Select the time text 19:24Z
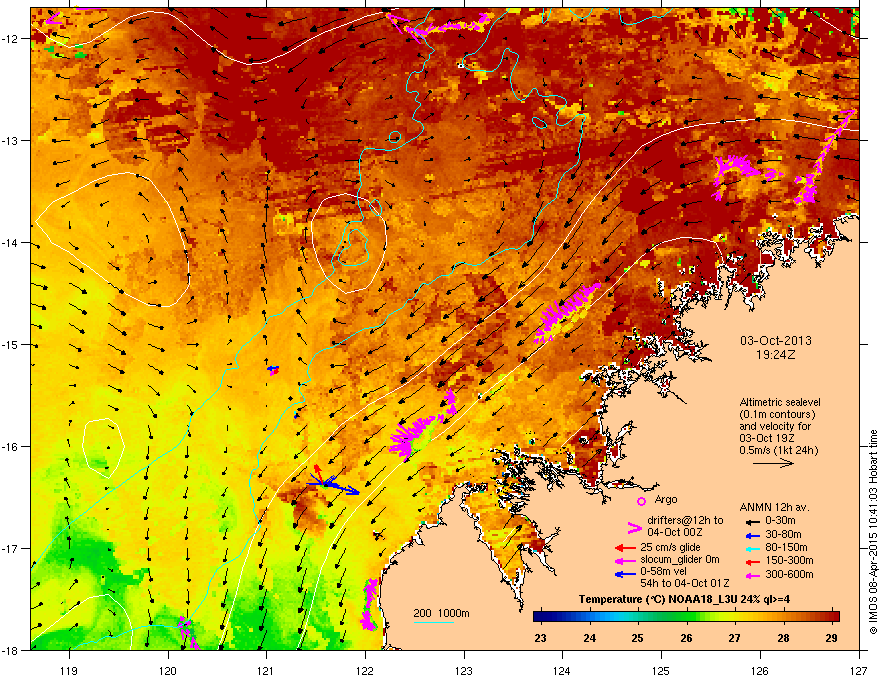Screen dimensions: 880x680 pos(776,355)
